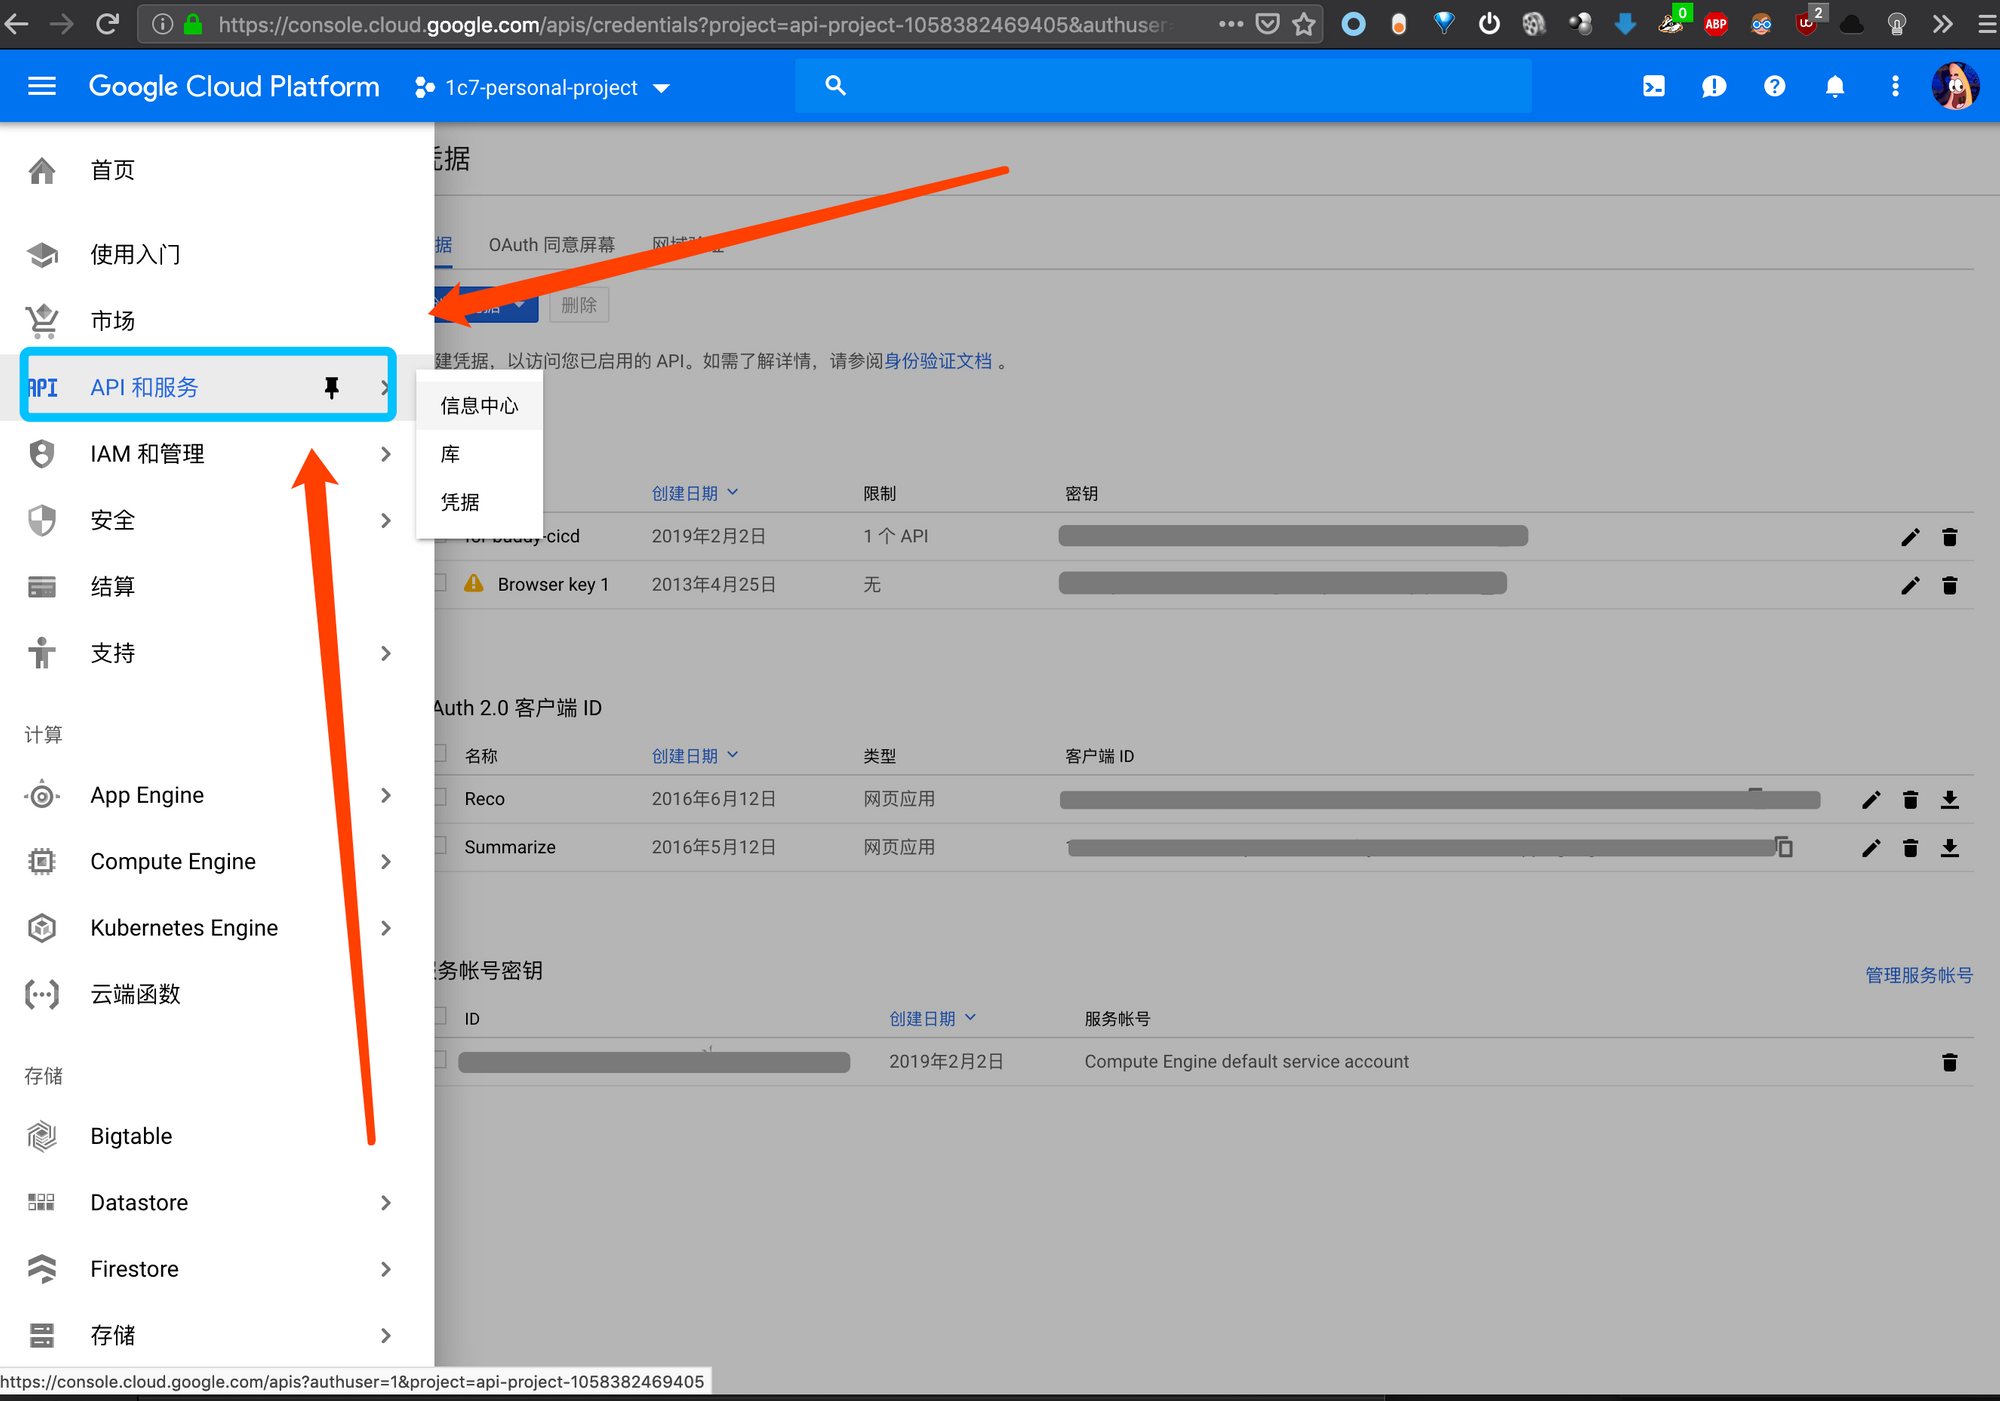Switch to the OAuth 同意屏幕 tab
The width and height of the screenshot is (2000, 1401).
[x=551, y=245]
